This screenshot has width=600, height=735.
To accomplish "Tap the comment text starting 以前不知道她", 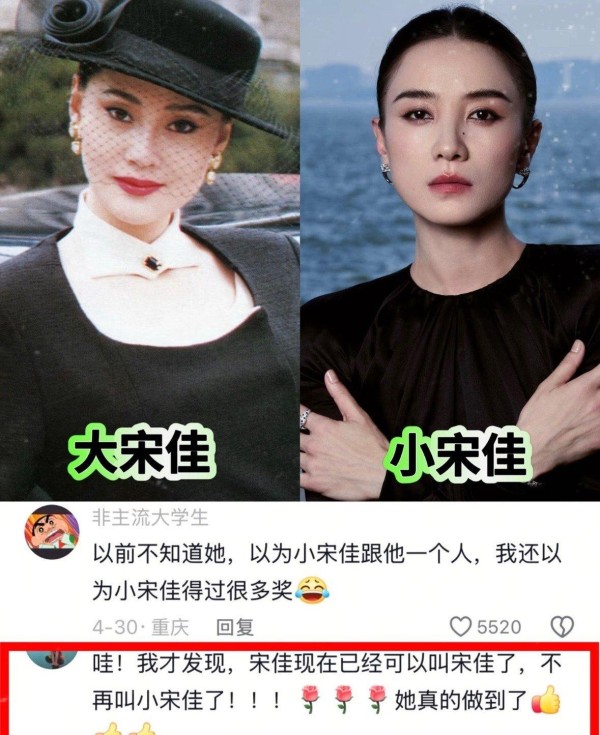I will pyautogui.click(x=327, y=572).
